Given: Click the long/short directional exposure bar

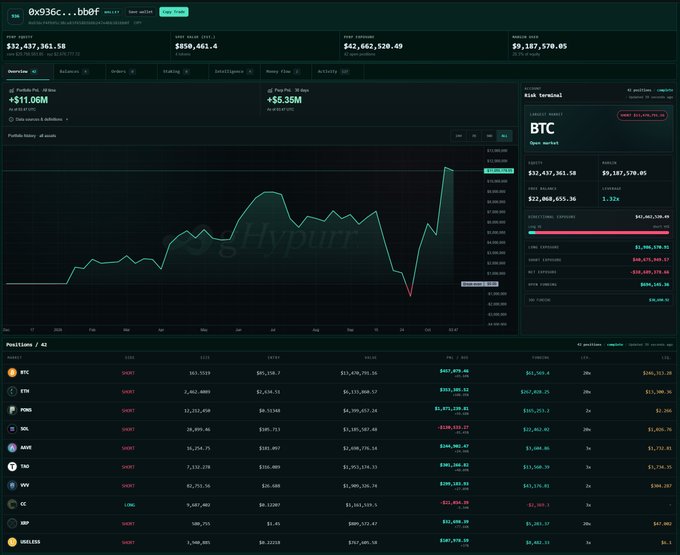Looking at the screenshot, I should click(598, 233).
